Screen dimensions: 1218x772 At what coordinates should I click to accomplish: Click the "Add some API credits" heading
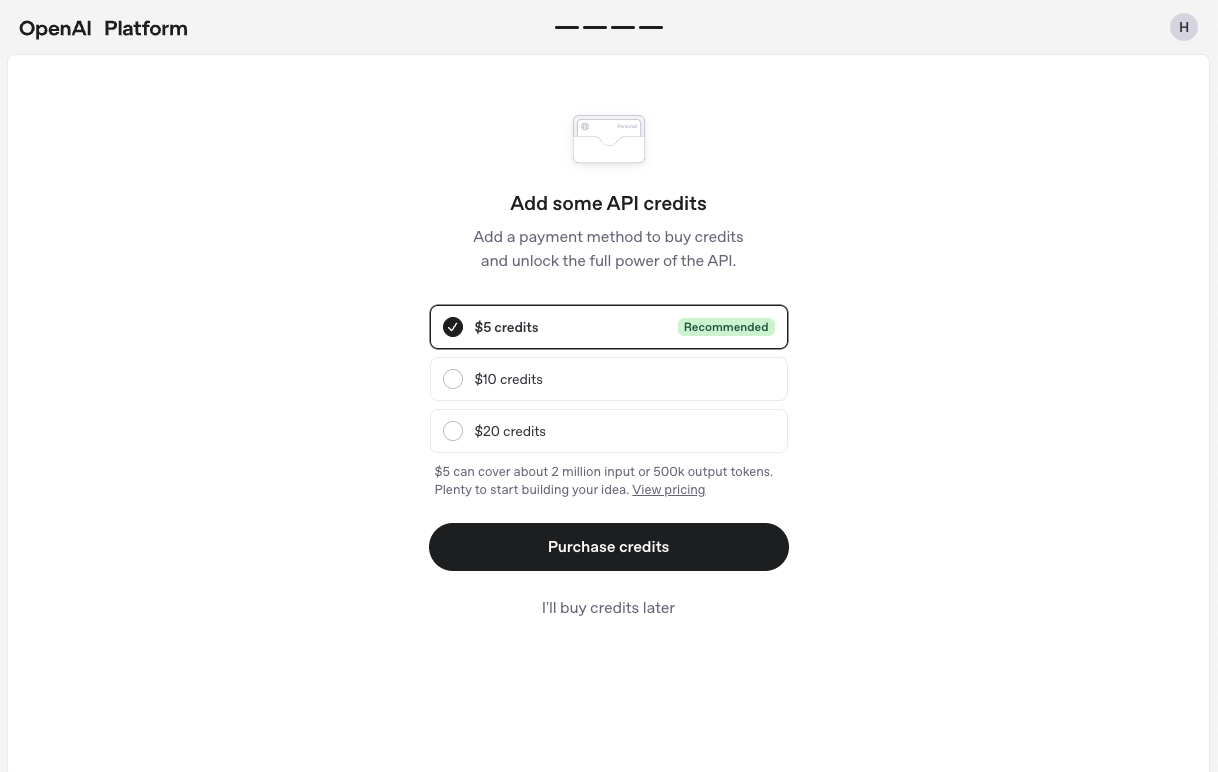click(608, 203)
